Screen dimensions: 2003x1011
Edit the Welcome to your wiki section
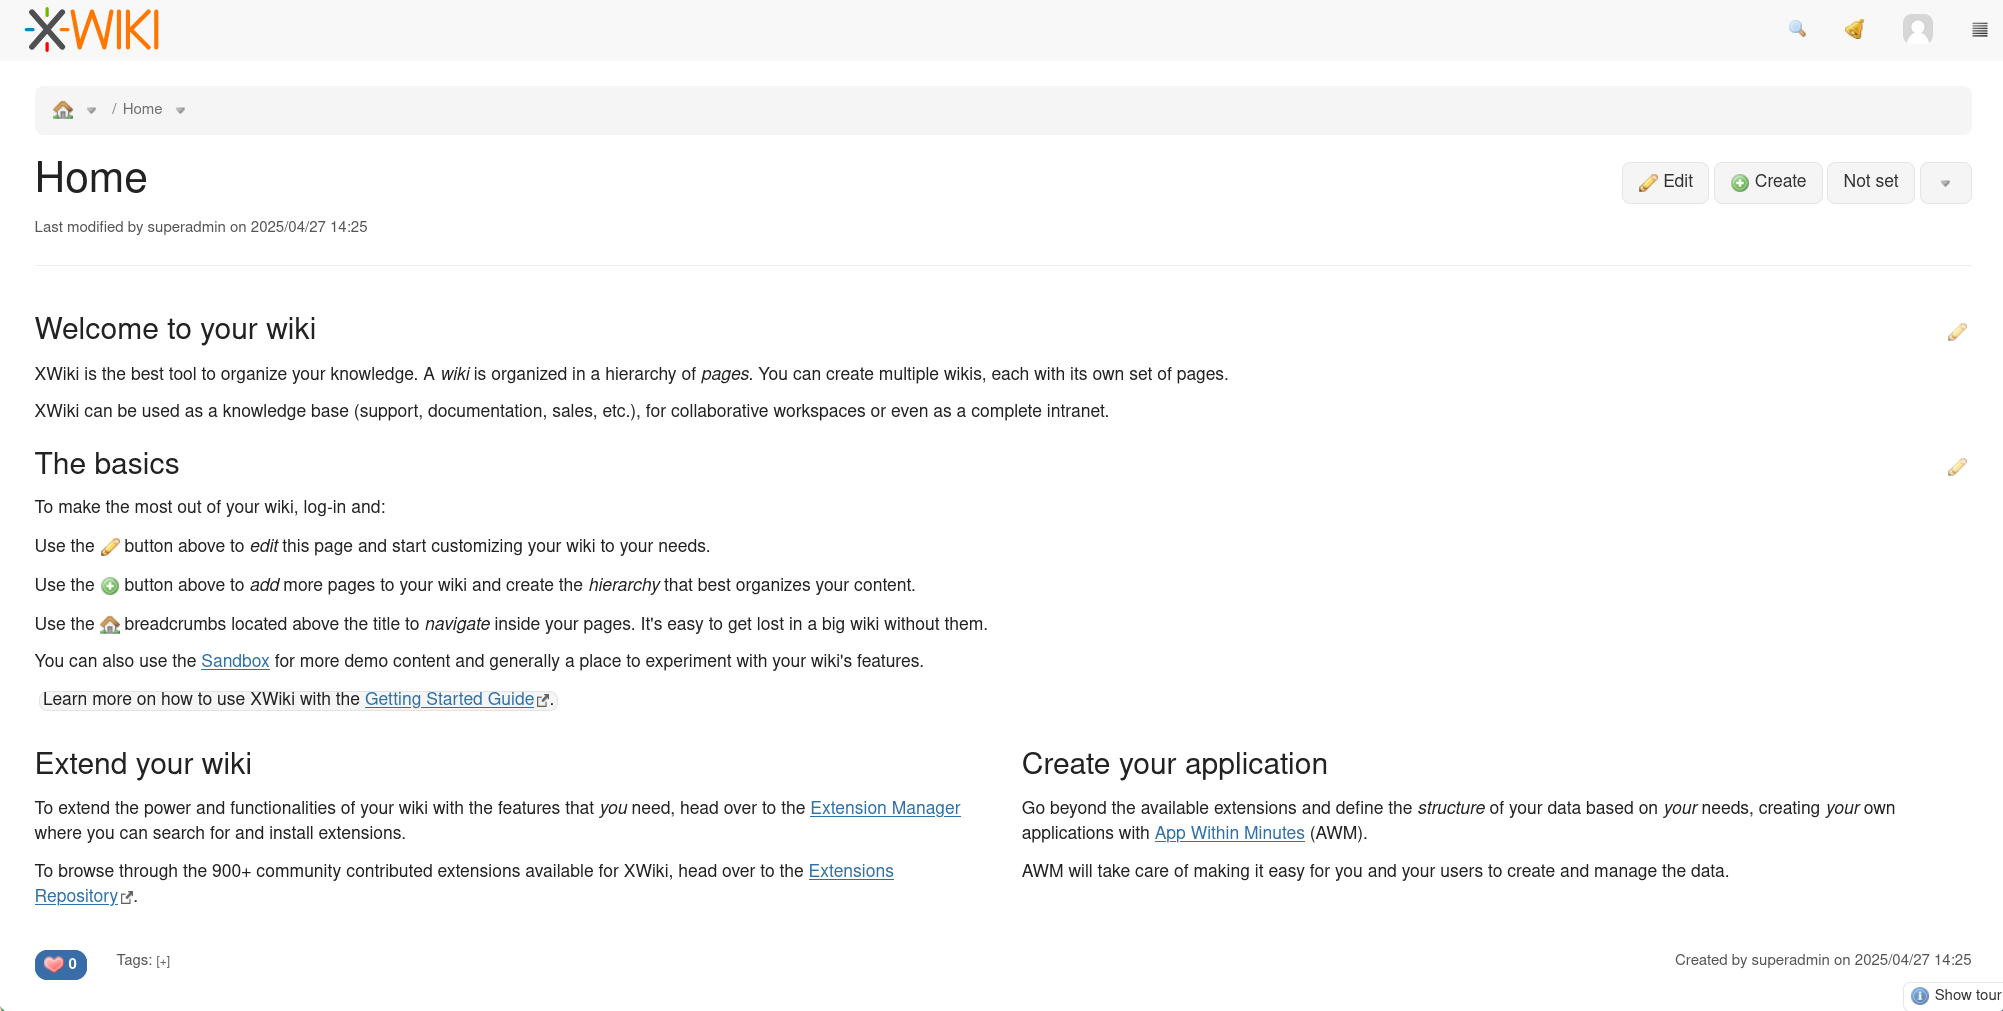point(1957,332)
